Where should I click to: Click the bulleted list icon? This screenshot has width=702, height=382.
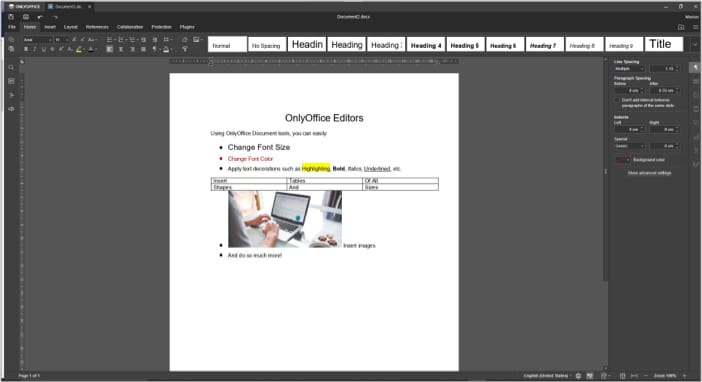pos(110,40)
